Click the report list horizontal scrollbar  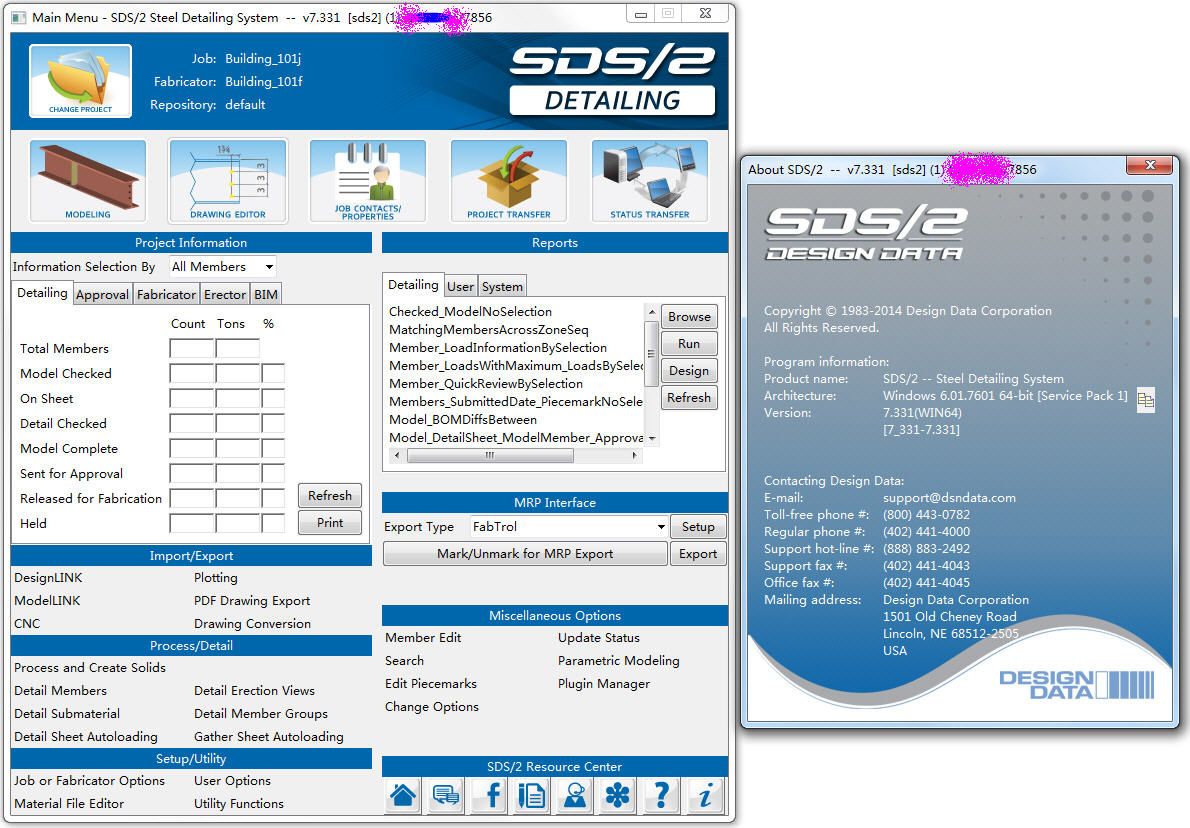coord(489,455)
